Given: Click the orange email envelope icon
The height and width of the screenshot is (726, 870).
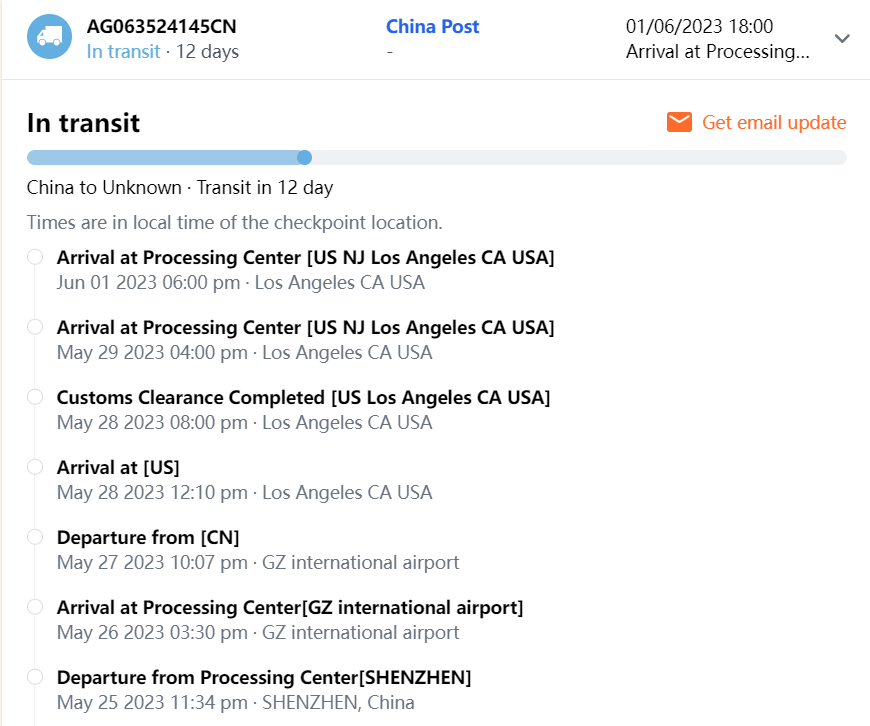Looking at the screenshot, I should coord(680,122).
